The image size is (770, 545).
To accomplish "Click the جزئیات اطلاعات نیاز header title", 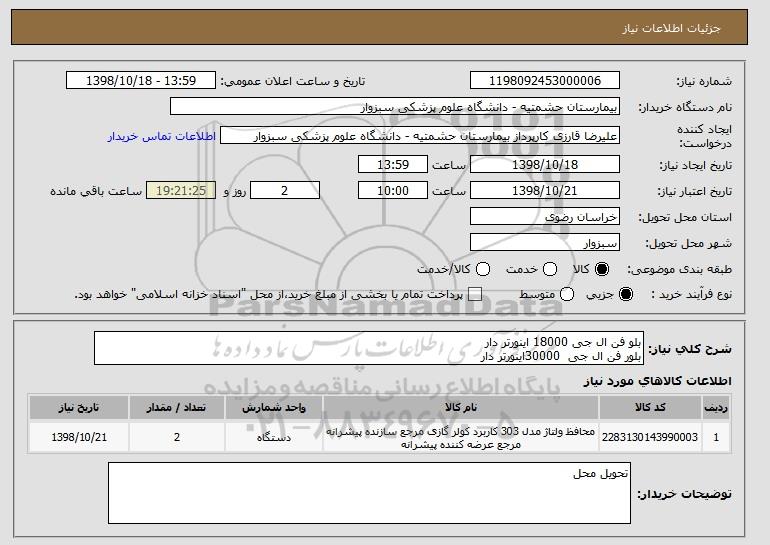I will pos(671,28).
